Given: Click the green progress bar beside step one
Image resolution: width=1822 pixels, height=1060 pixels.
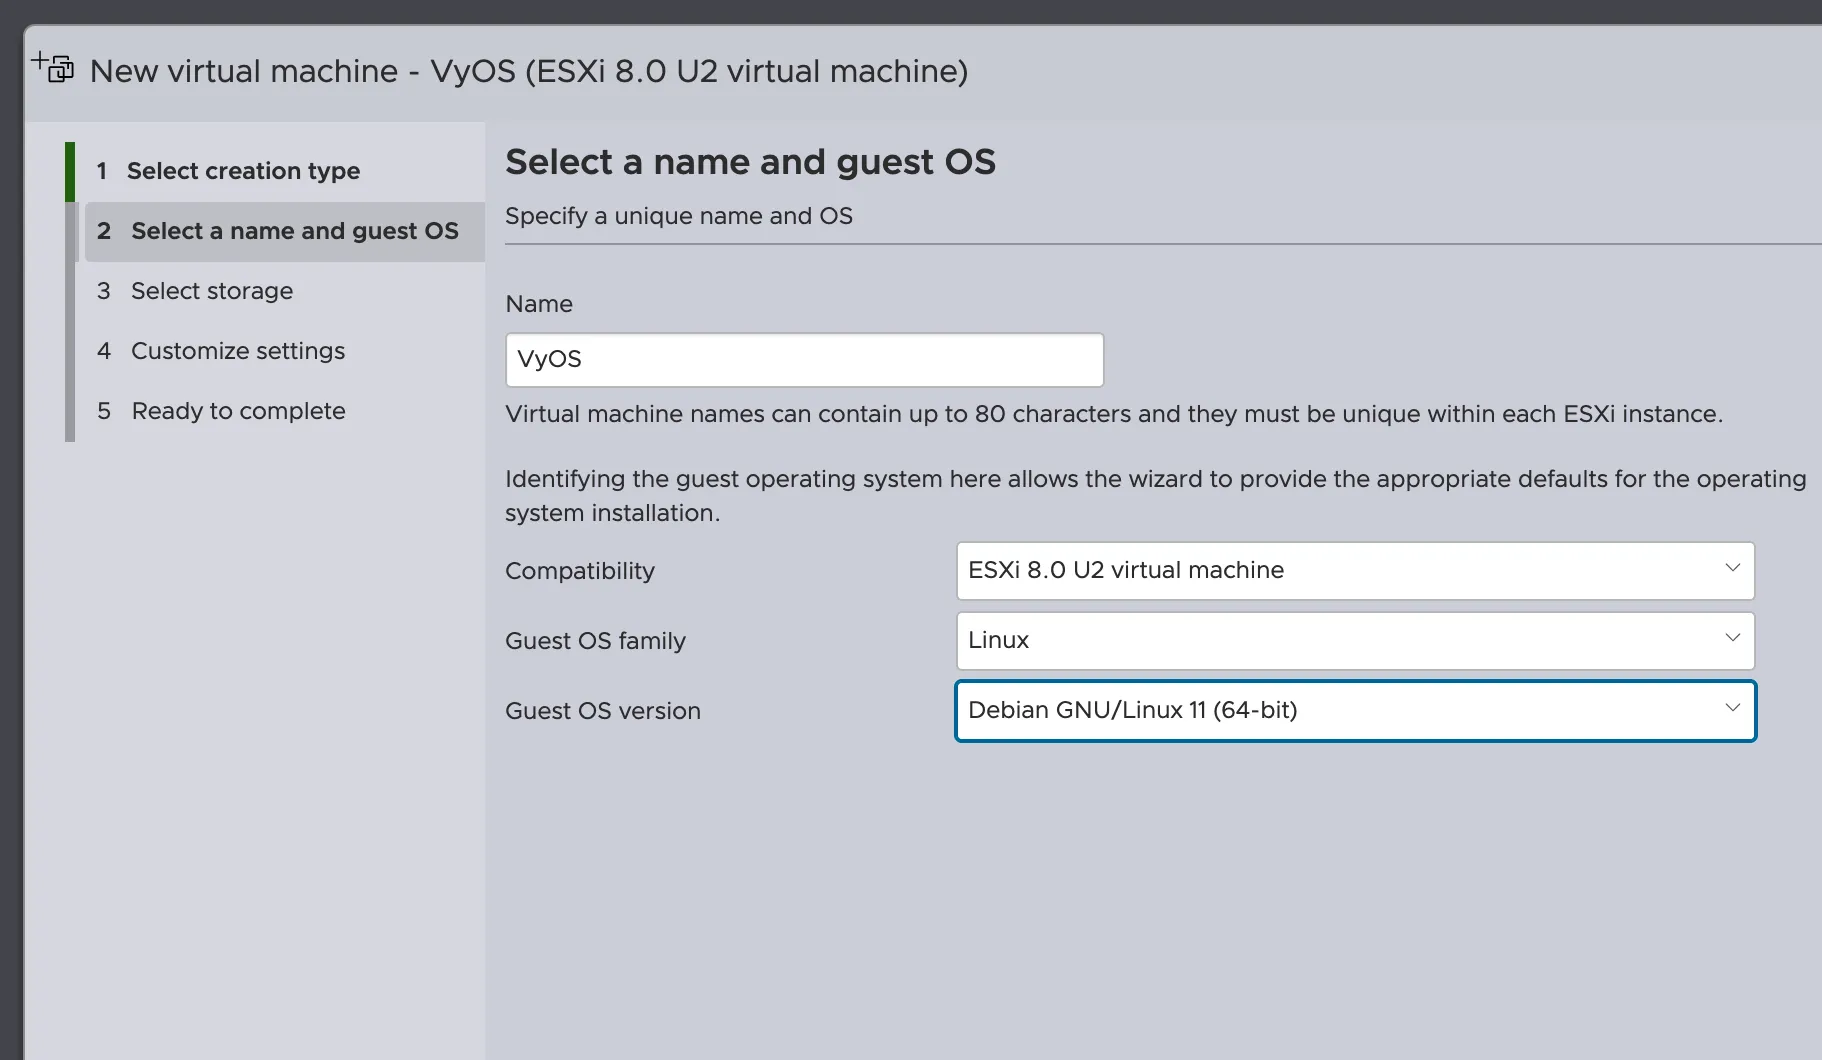Looking at the screenshot, I should pyautogui.click(x=70, y=171).
